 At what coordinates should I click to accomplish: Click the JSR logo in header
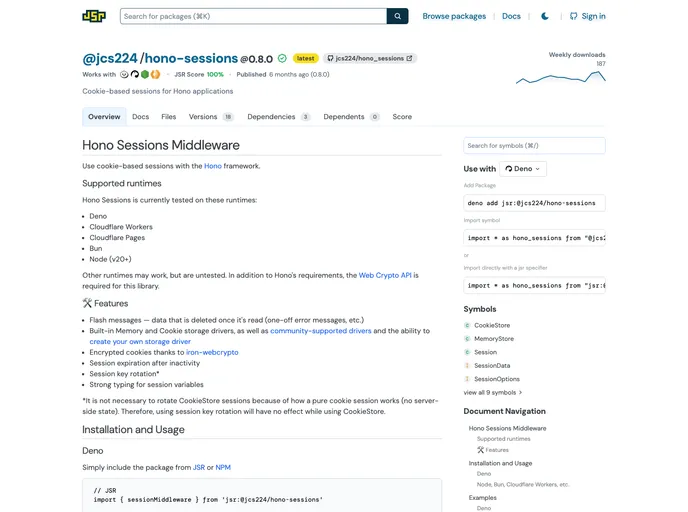pos(94,16)
